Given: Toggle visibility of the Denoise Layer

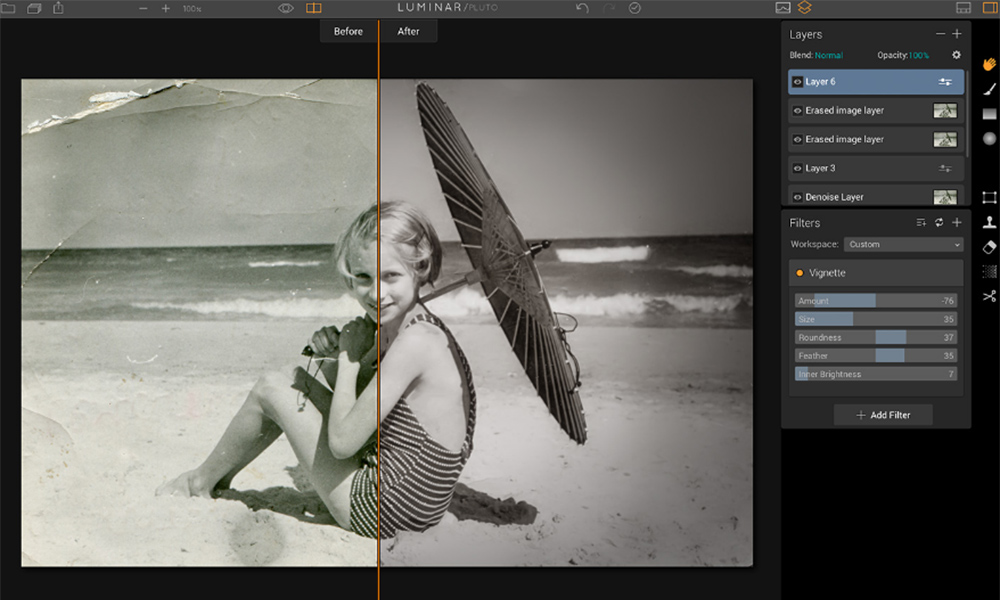Looking at the screenshot, I should click(x=797, y=197).
